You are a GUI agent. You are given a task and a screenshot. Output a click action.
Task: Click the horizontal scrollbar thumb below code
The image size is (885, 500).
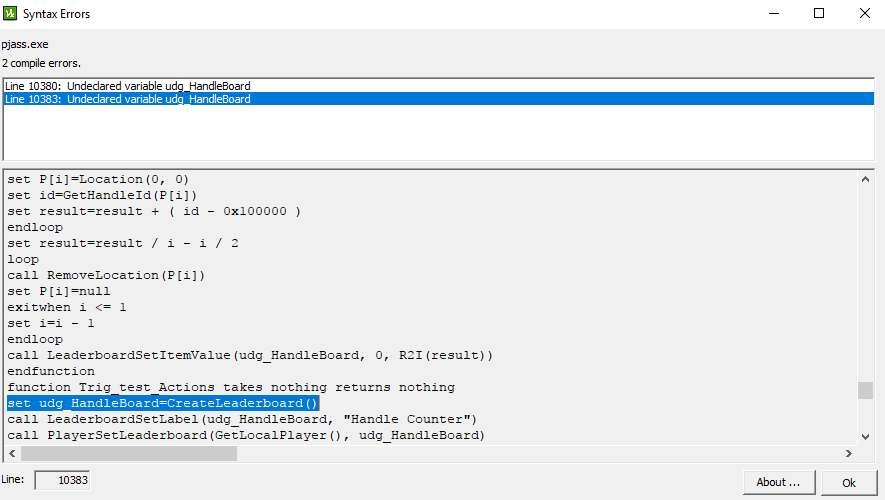pyautogui.click(x=128, y=453)
